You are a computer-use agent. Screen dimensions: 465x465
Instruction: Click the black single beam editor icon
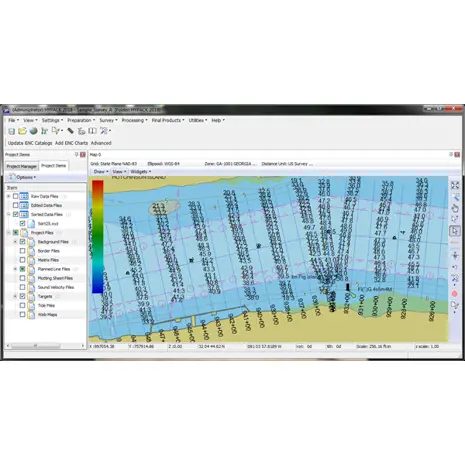coord(70,131)
